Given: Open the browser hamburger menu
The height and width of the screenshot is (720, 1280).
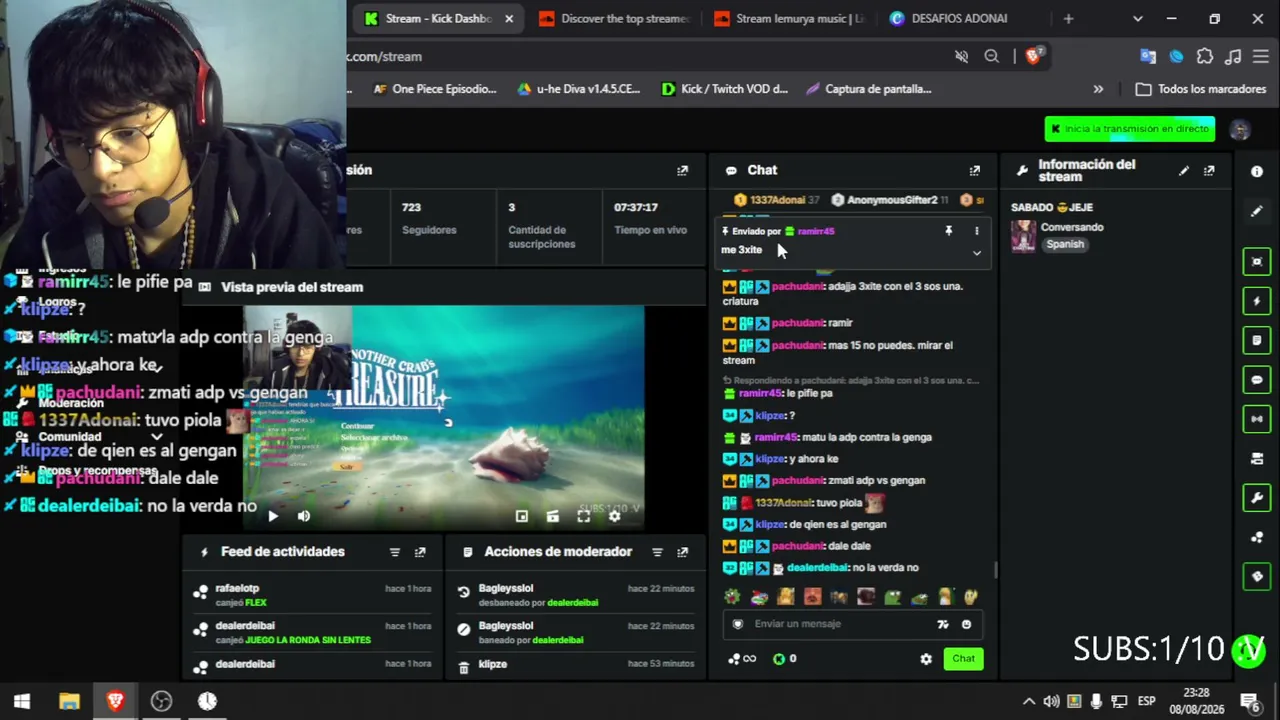Looking at the screenshot, I should pos(1263,57).
